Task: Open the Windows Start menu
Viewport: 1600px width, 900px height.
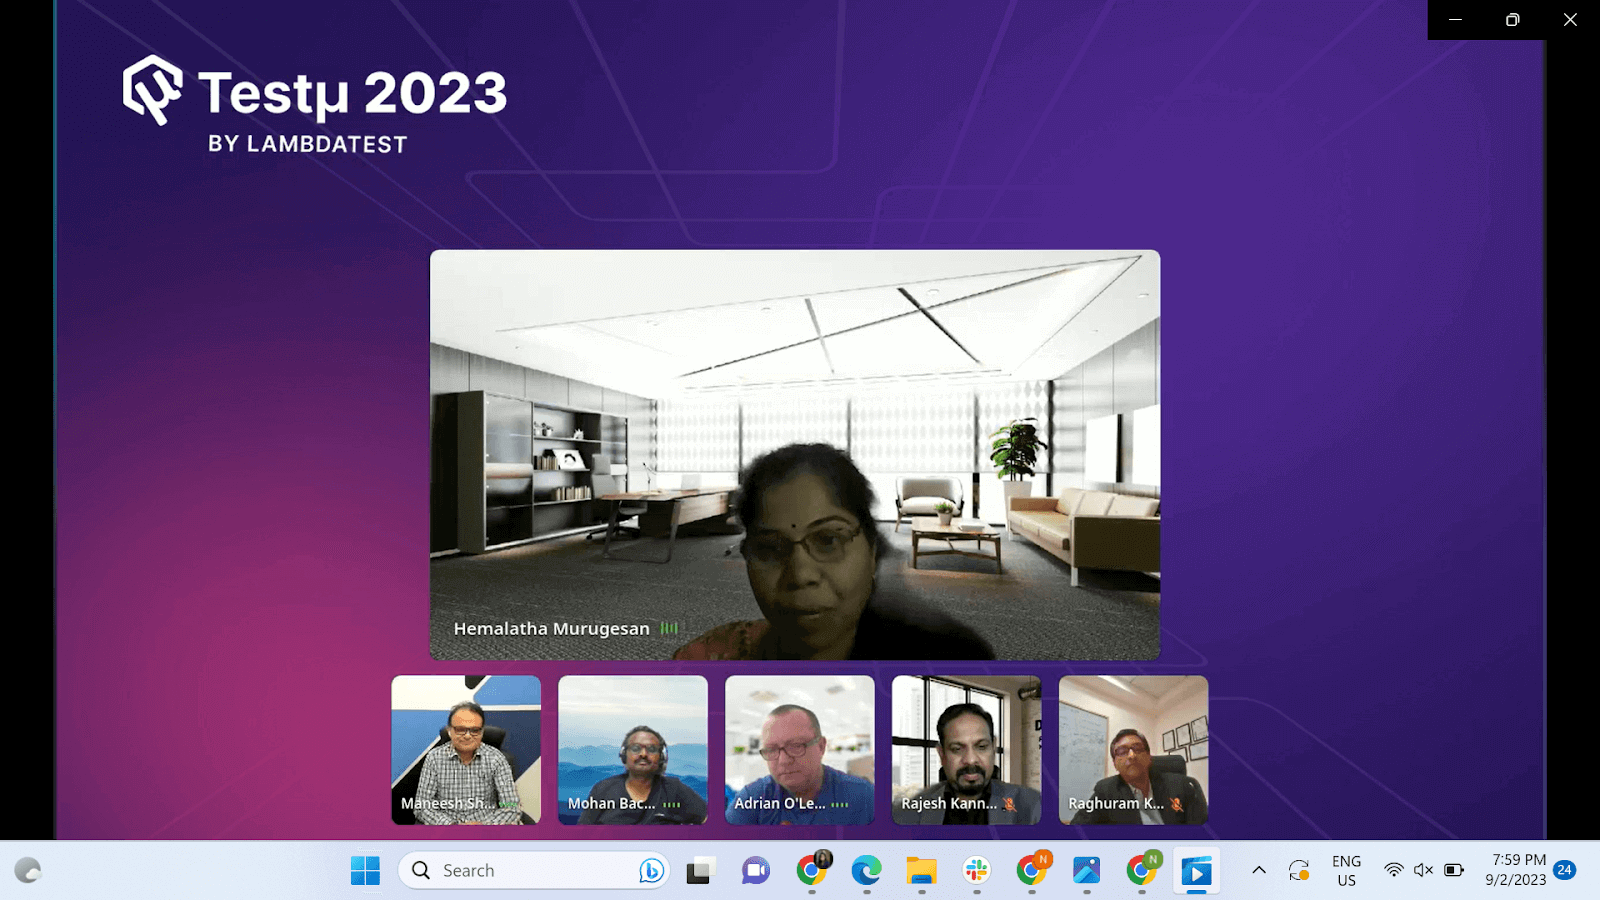Action: coord(365,871)
